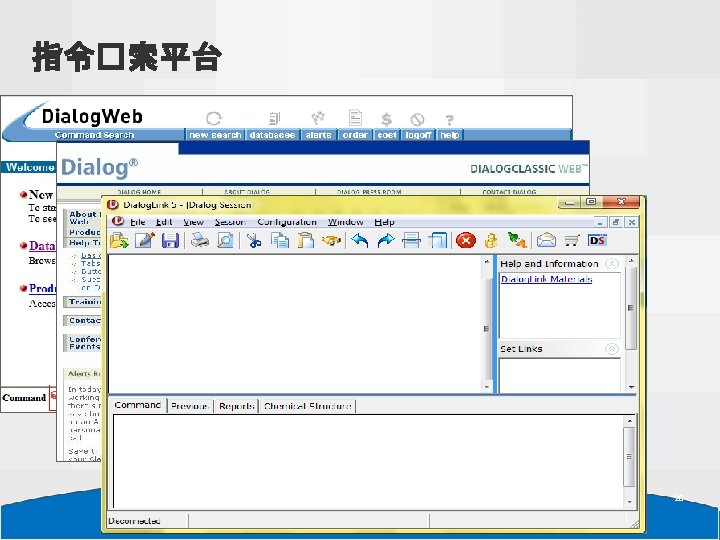Image resolution: width=720 pixels, height=540 pixels.
Task: Restore the inner Dialog Session window
Action: 616,222
